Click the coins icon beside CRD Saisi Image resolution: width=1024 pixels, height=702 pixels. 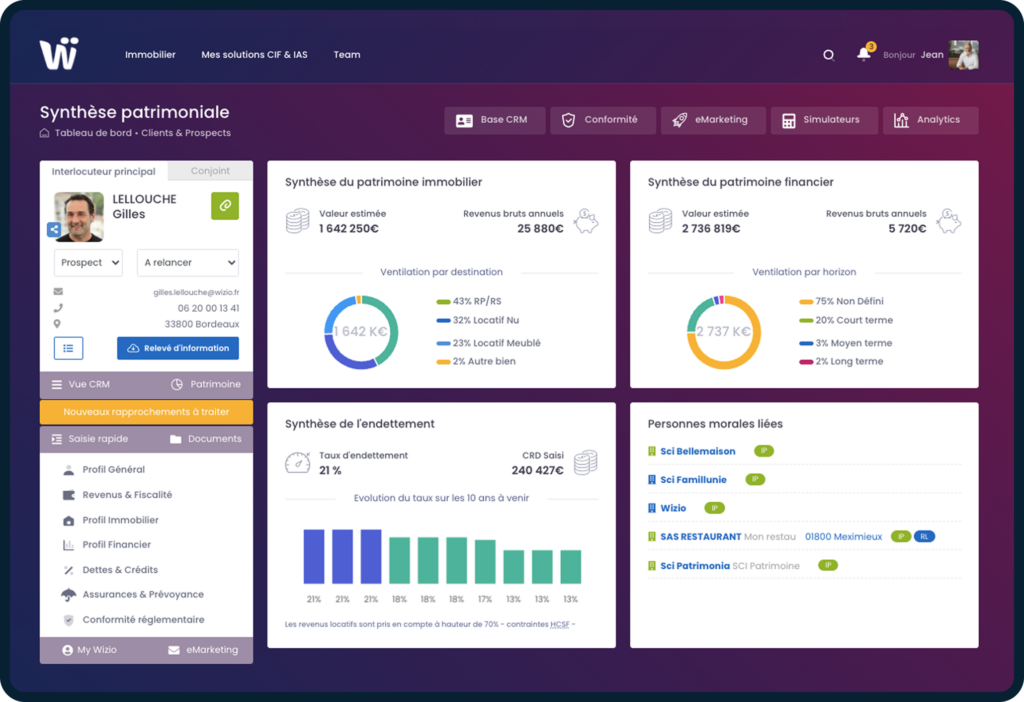586,462
